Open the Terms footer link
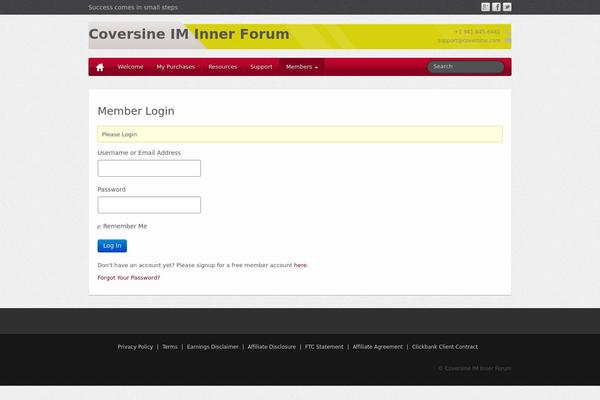Image resolution: width=600 pixels, height=400 pixels. (170, 347)
